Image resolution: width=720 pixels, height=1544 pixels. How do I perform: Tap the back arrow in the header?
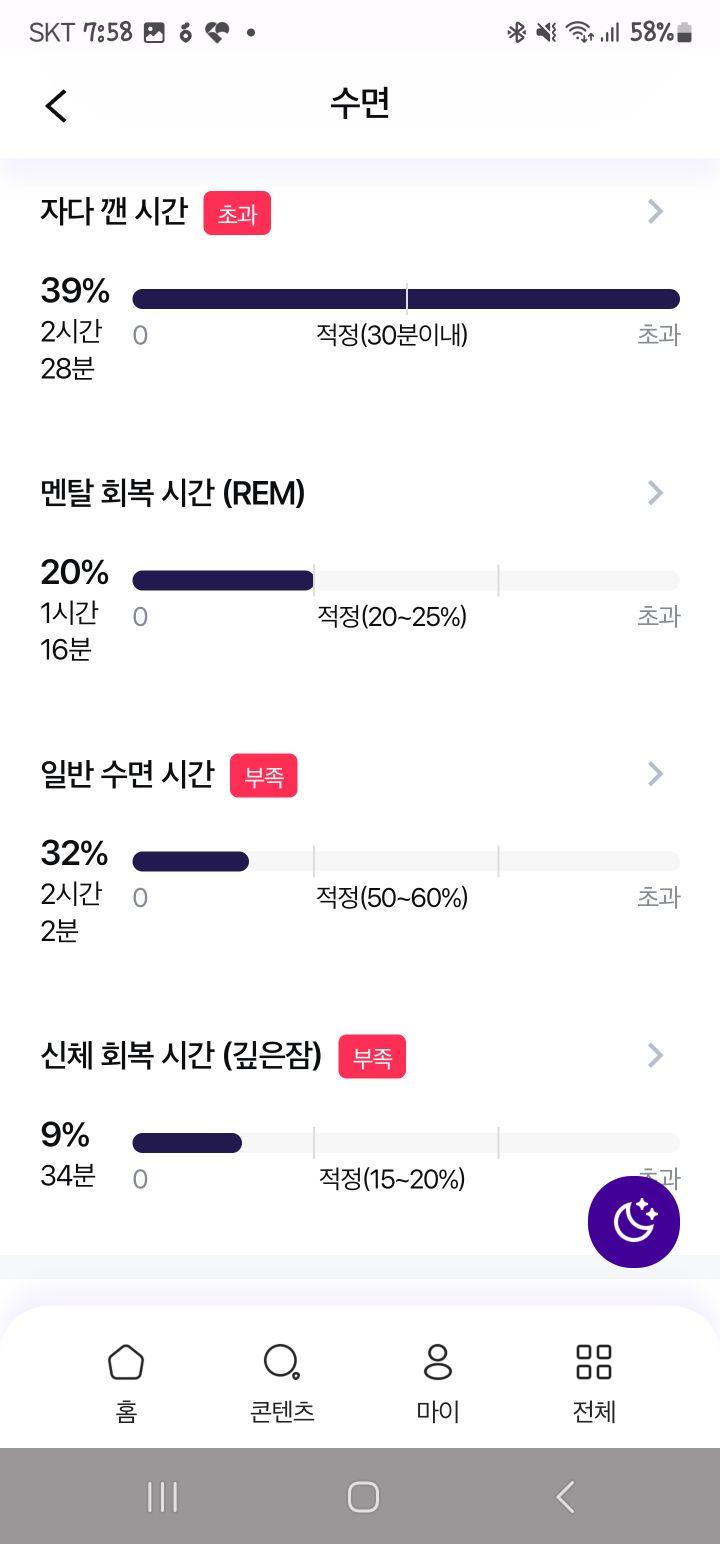[56, 105]
